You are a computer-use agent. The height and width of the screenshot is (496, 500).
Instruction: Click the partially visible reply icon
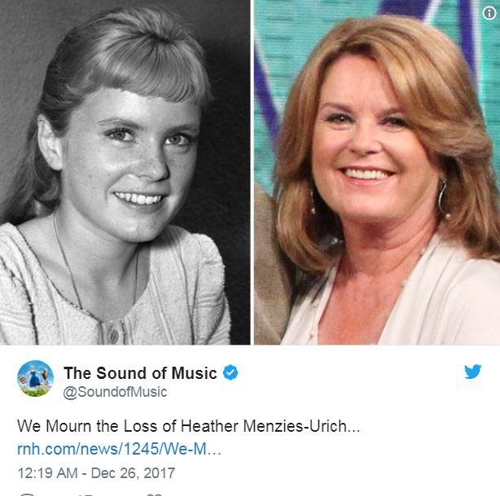(x=27, y=495)
